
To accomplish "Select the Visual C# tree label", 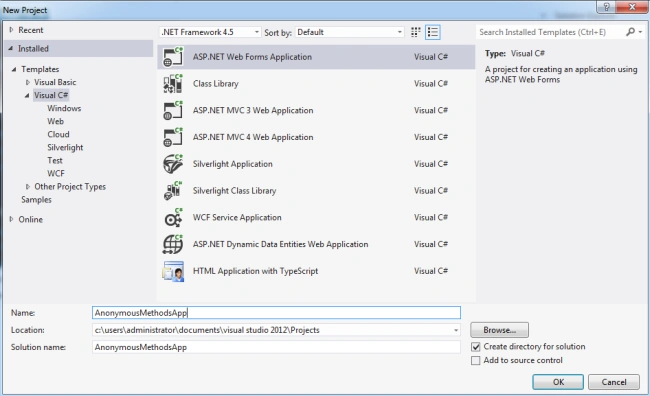I will coord(51,95).
